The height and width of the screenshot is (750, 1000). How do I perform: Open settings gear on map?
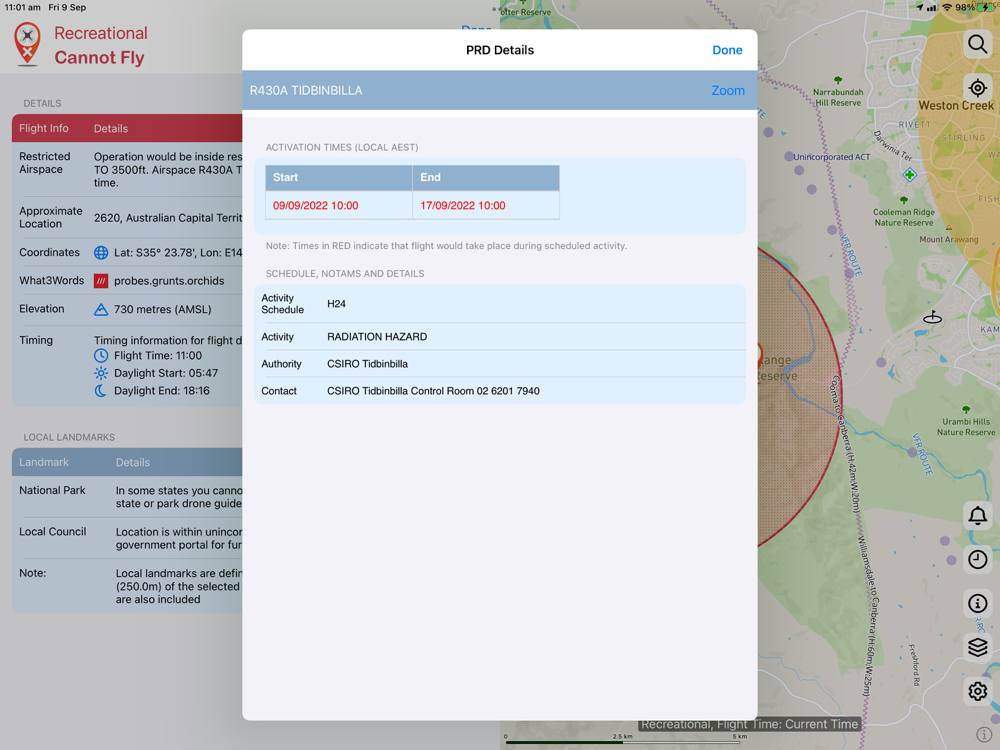pos(977,691)
